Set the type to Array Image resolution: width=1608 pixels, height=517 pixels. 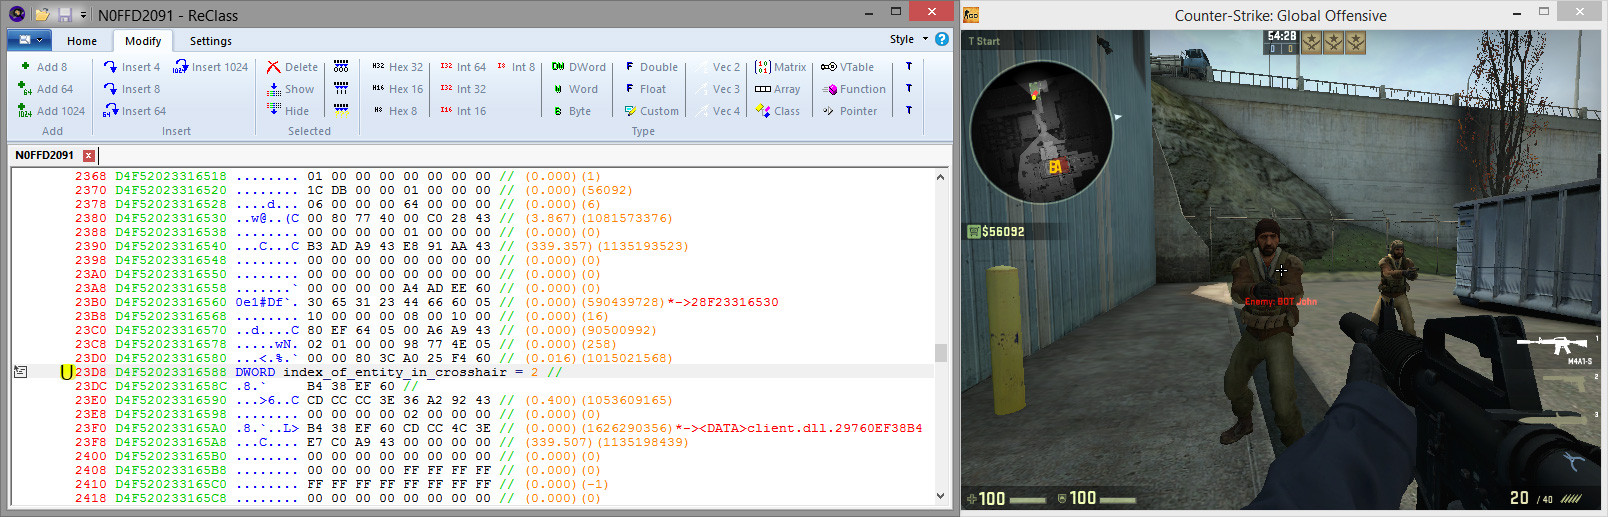point(778,89)
